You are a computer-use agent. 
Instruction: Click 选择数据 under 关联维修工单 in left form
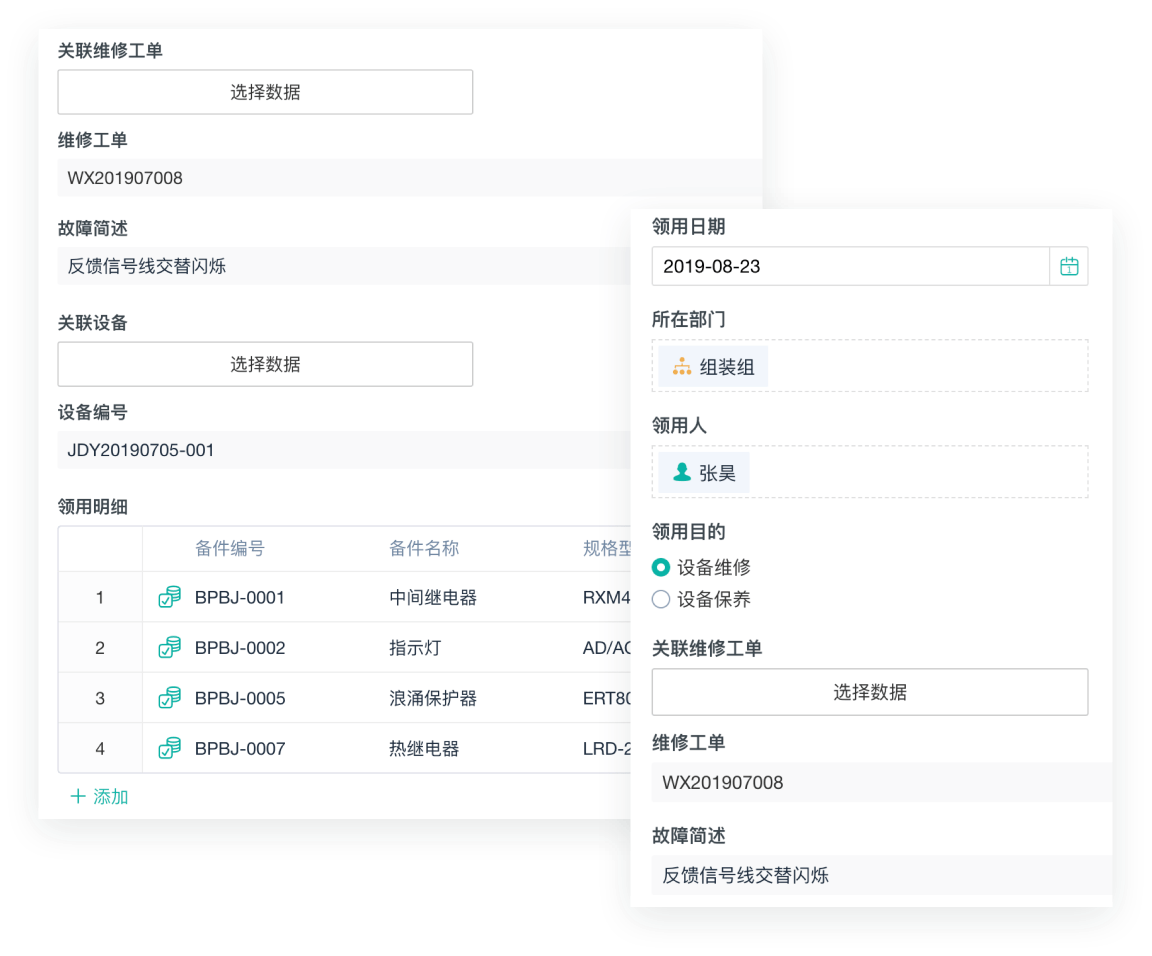(265, 92)
